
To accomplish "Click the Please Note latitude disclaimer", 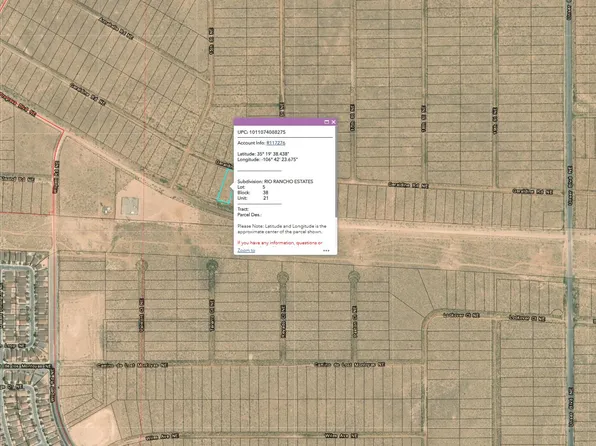I will (282, 229).
